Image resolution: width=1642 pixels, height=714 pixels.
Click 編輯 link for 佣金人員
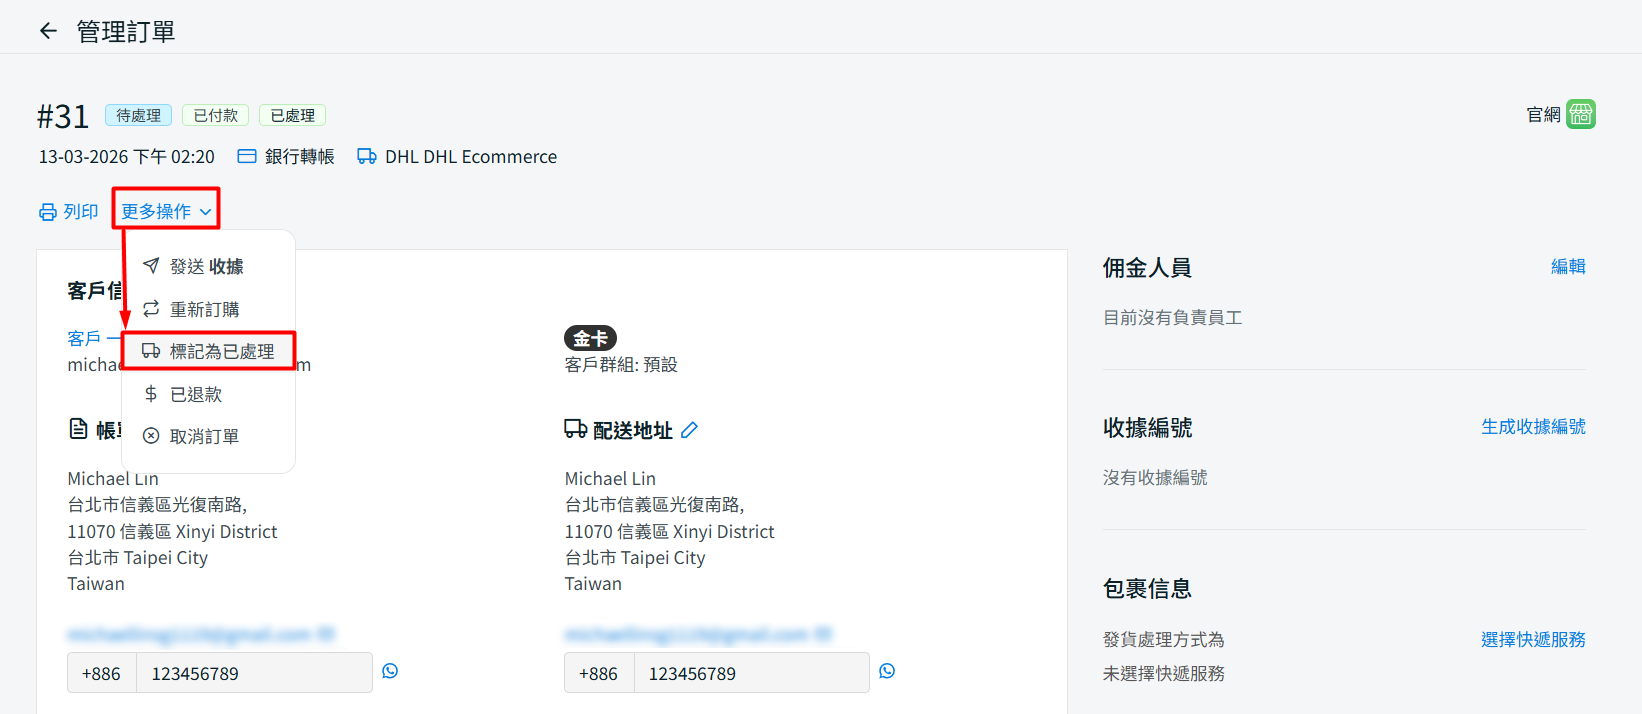pos(1567,267)
